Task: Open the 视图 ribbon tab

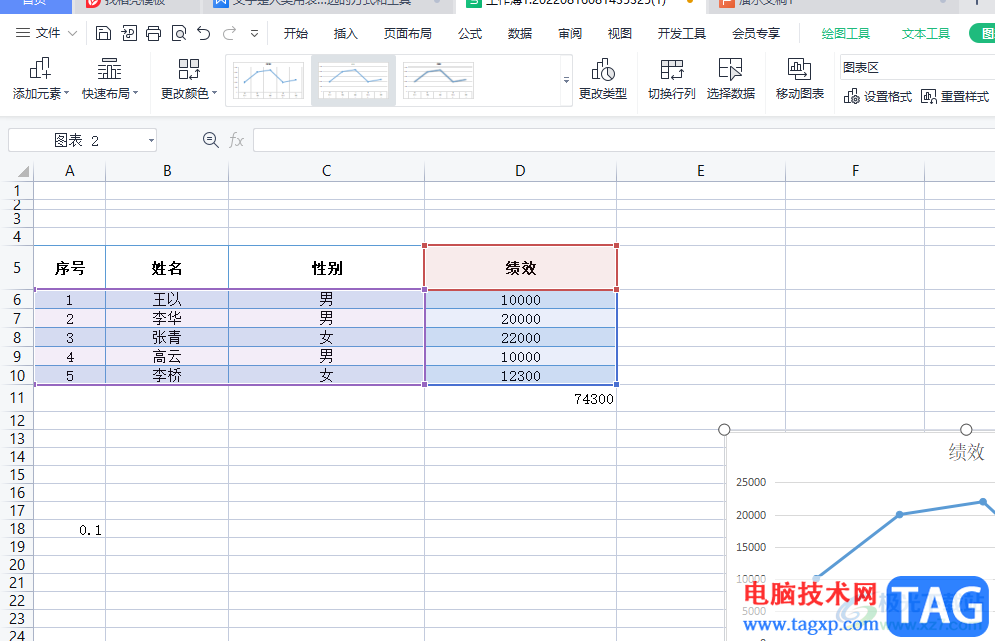Action: coord(619,34)
